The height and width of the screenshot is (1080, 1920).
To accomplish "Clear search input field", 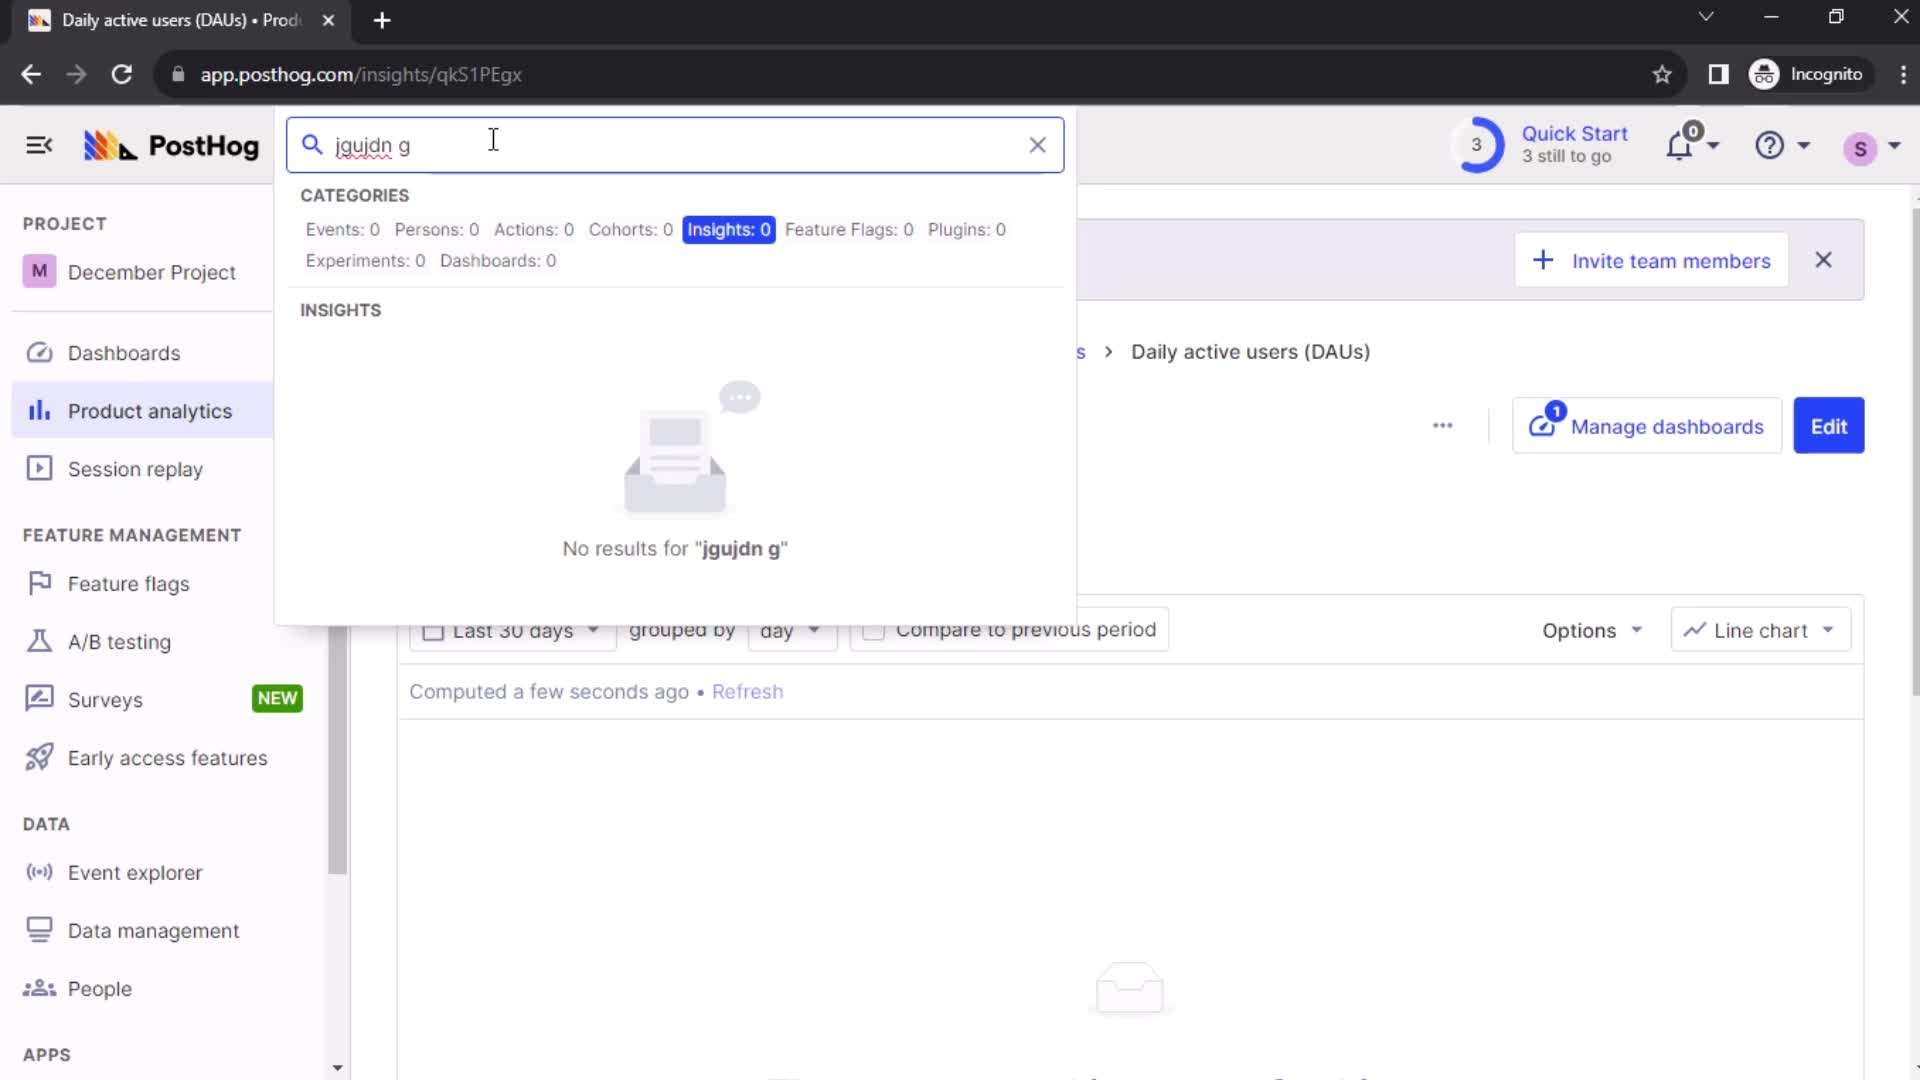I will (1040, 145).
